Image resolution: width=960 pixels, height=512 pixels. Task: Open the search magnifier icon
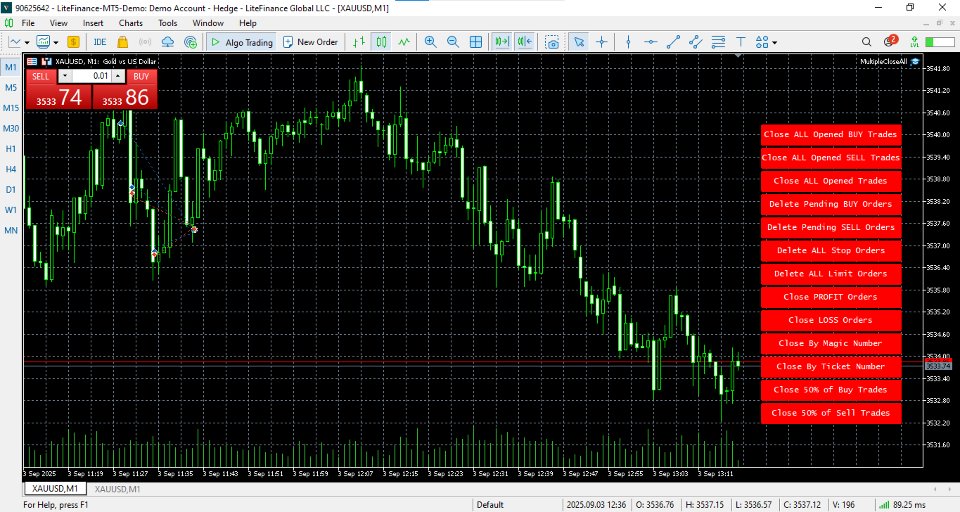click(866, 42)
